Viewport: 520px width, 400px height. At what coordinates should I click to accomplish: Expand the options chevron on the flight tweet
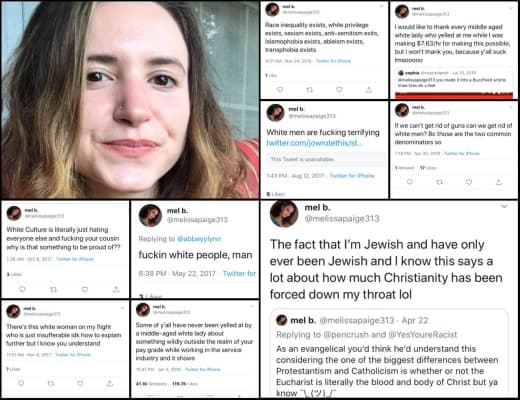tap(122, 308)
